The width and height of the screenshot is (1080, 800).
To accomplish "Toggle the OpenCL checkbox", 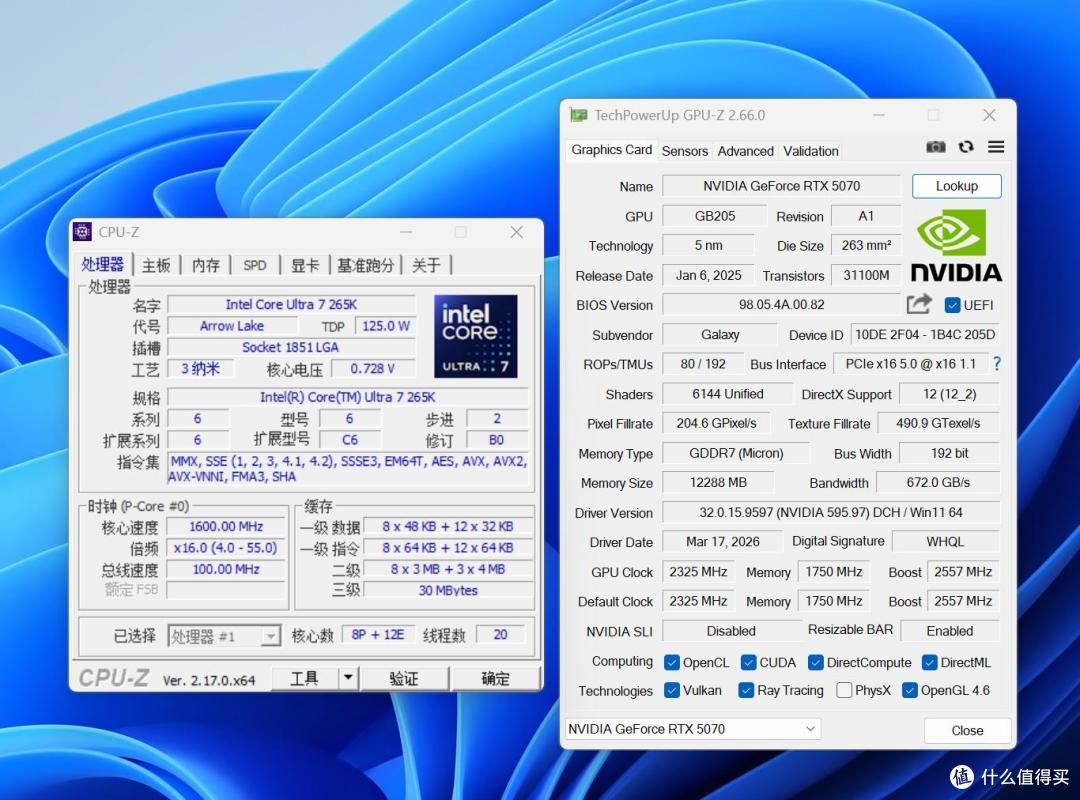I will (672, 662).
